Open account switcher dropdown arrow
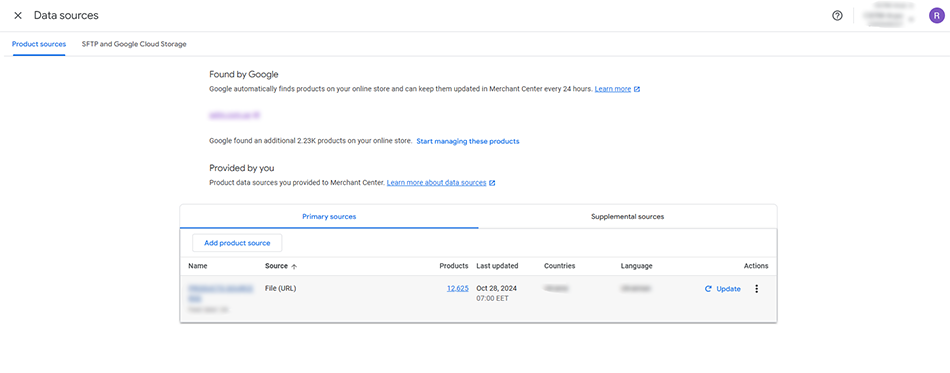The image size is (950, 373). pos(911,19)
